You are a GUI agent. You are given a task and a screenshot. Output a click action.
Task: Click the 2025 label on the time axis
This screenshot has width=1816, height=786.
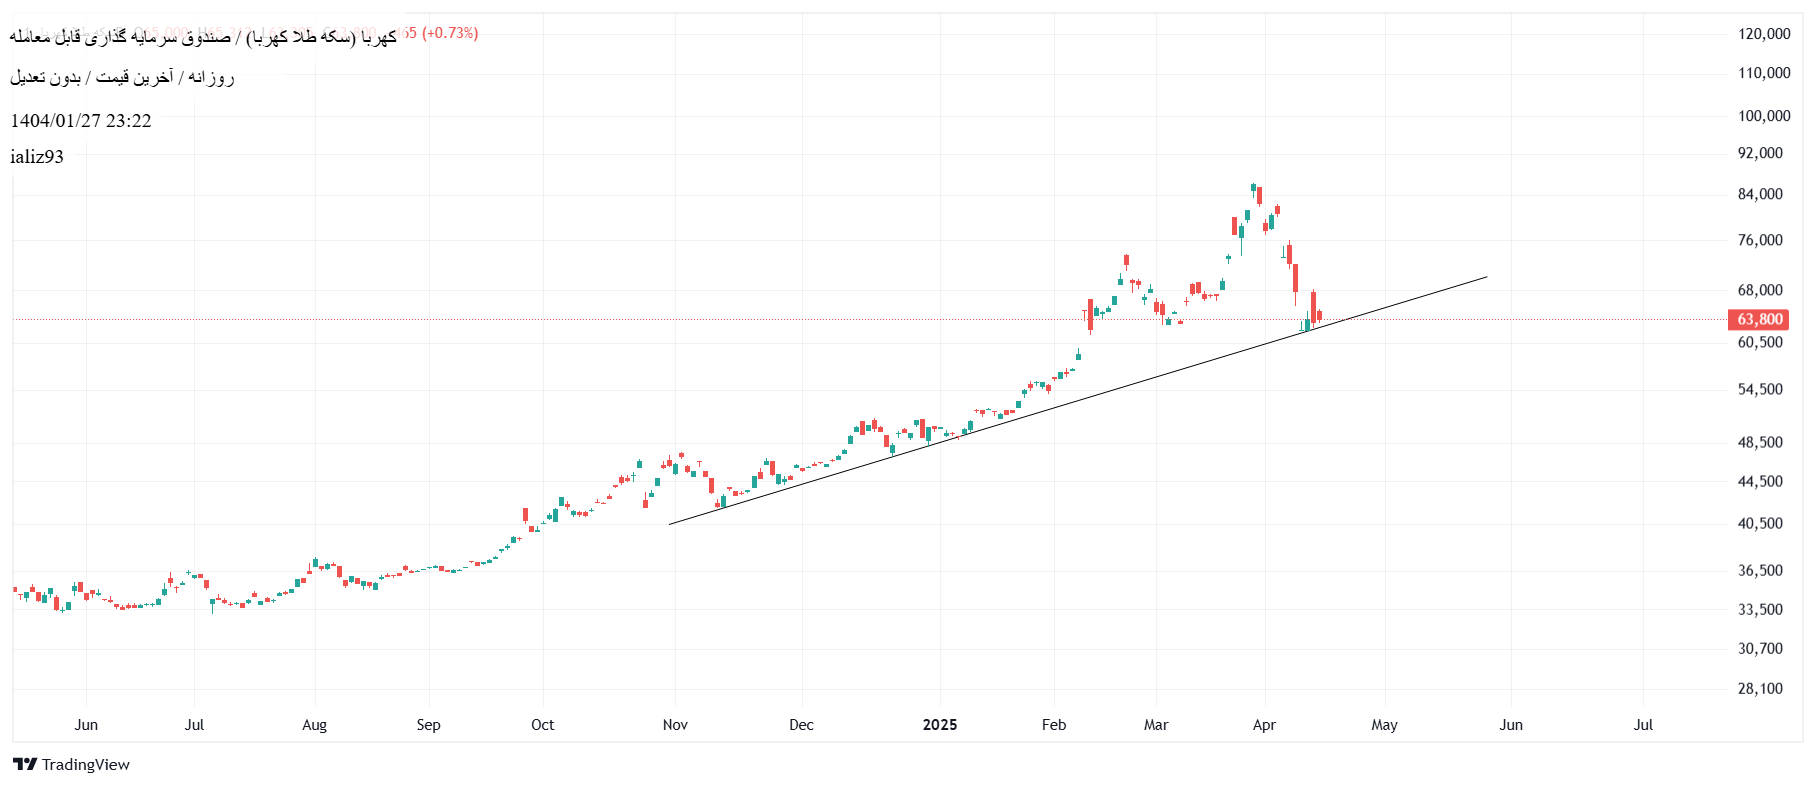coord(939,725)
